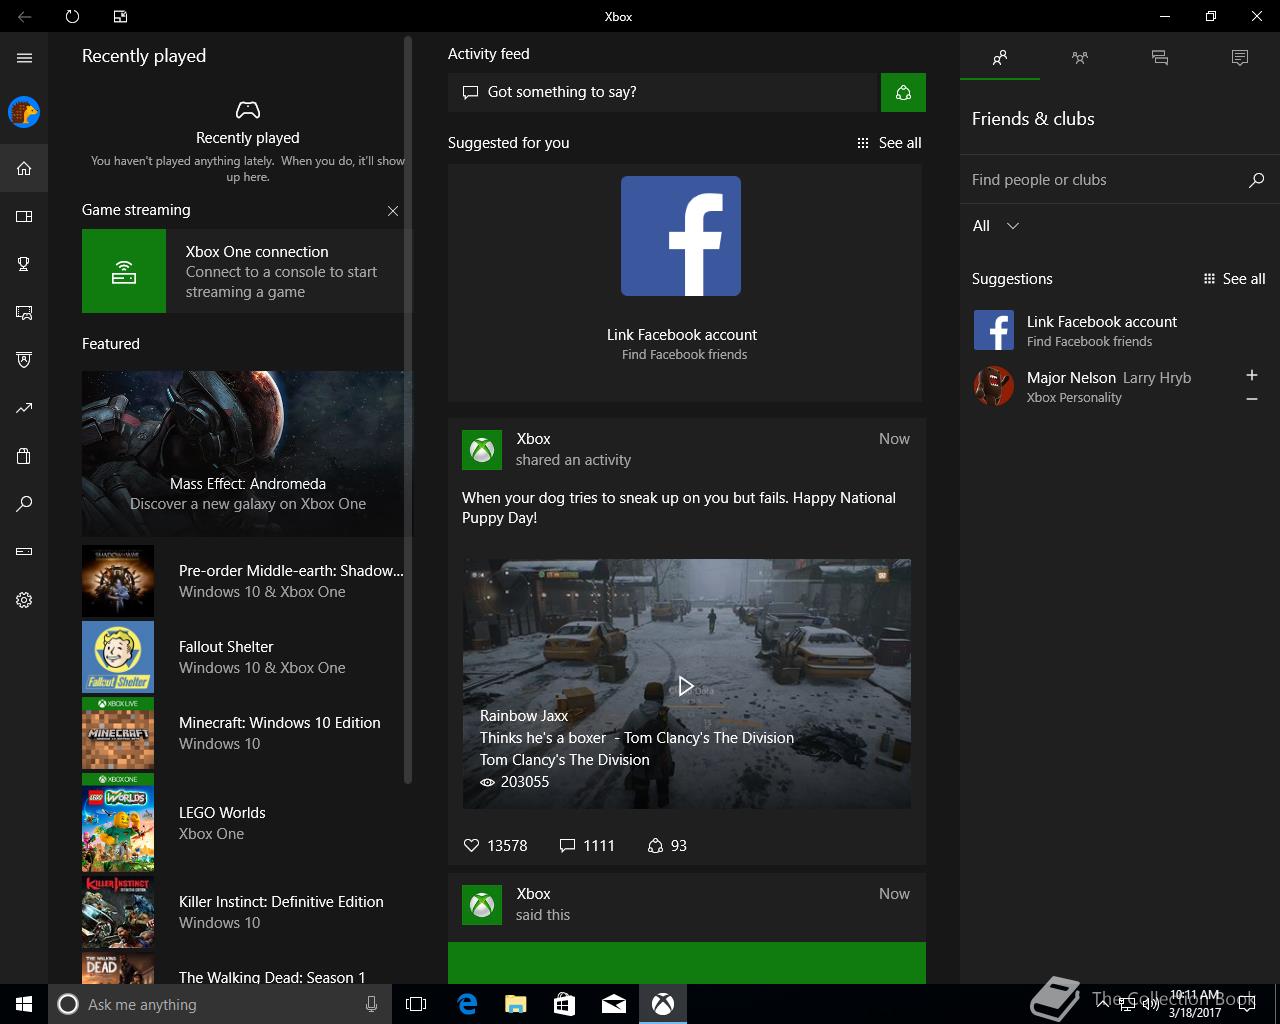Open comments showing 1111
This screenshot has height=1024, width=1280.
coord(587,846)
